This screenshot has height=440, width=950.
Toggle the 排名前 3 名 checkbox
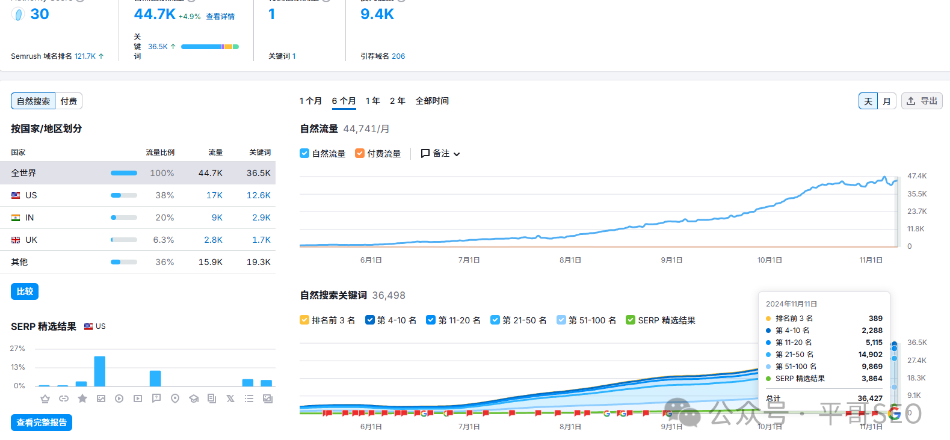point(305,320)
